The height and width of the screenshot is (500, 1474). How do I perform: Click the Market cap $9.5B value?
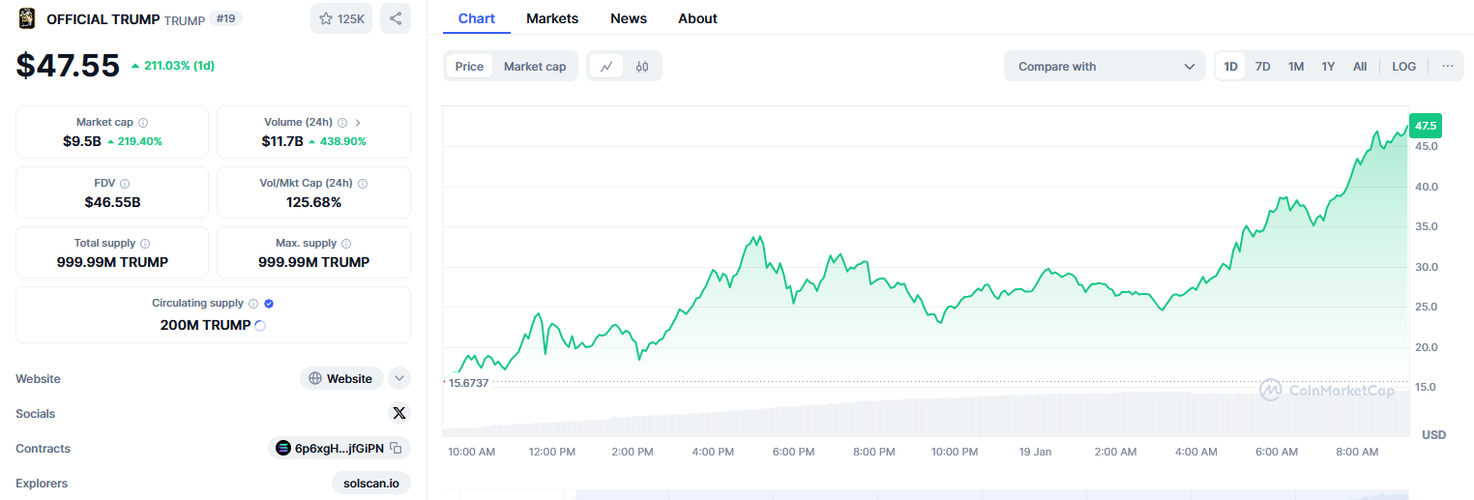click(82, 141)
